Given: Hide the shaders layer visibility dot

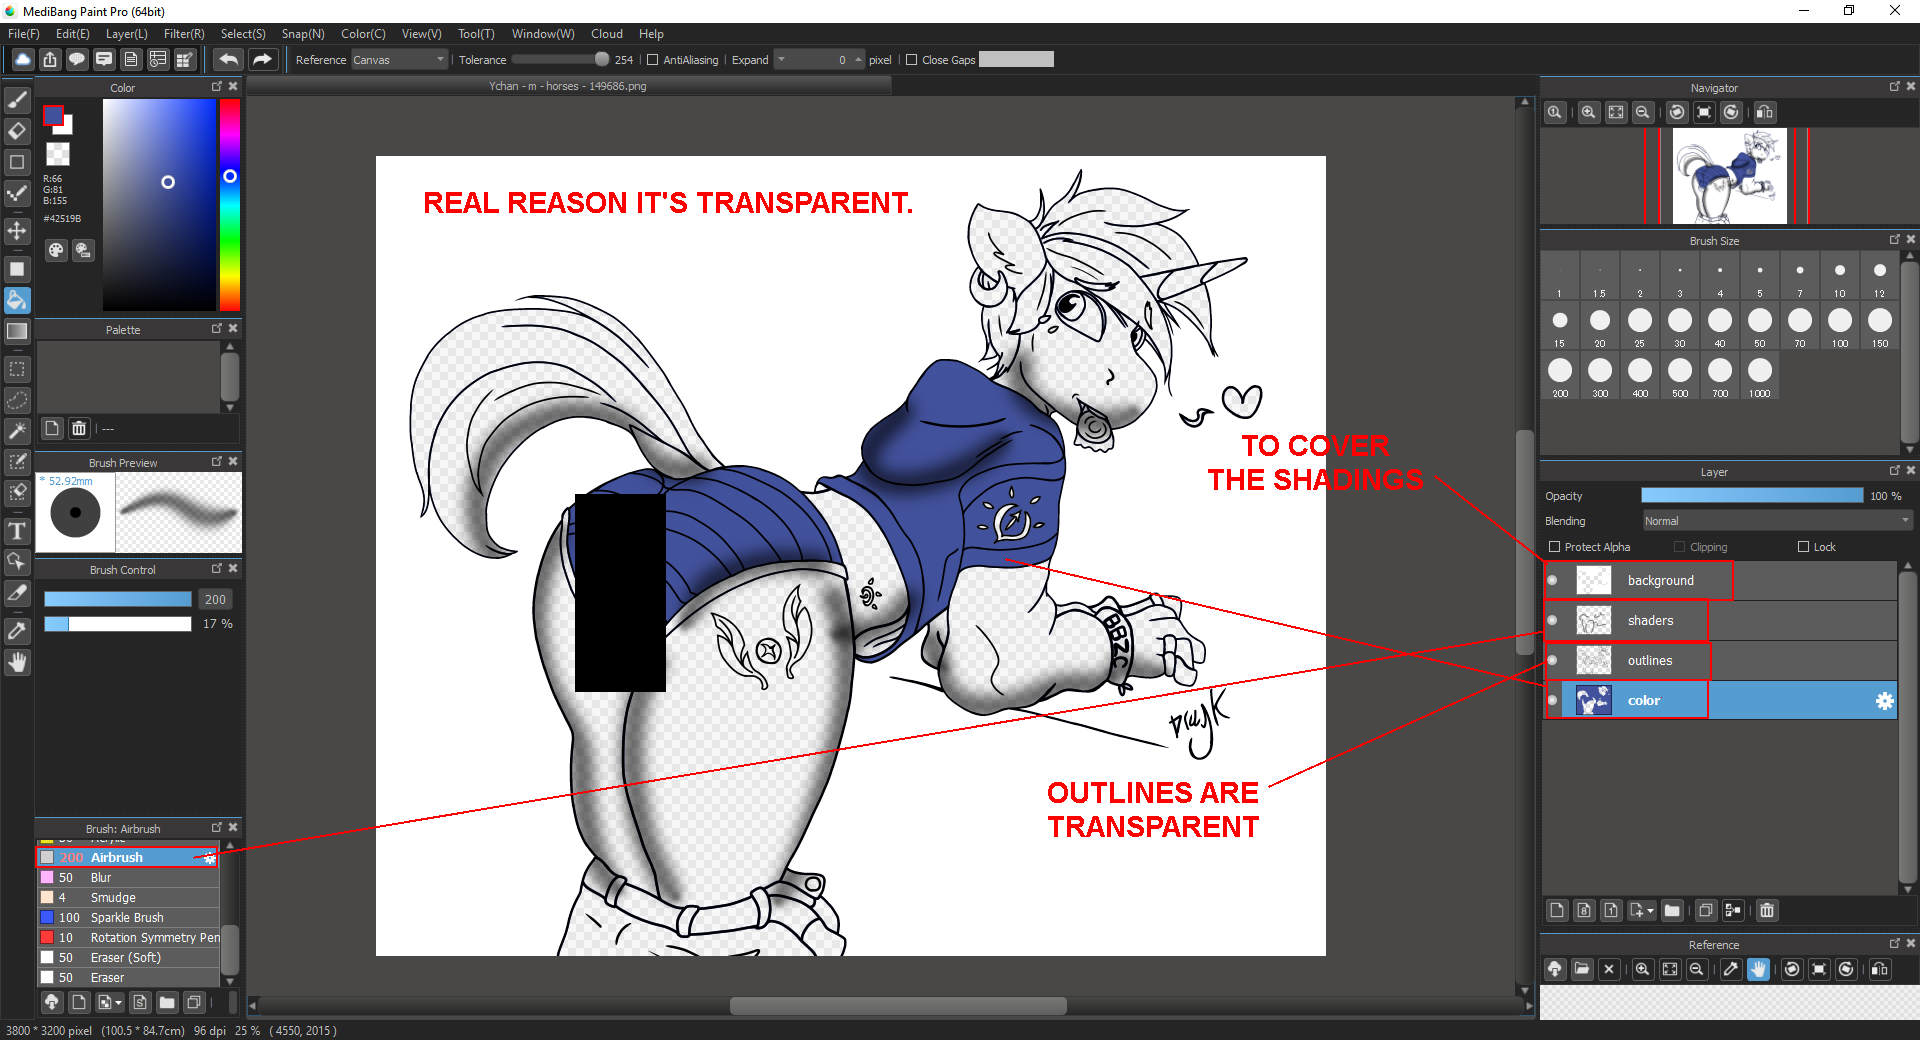Looking at the screenshot, I should [1552, 620].
